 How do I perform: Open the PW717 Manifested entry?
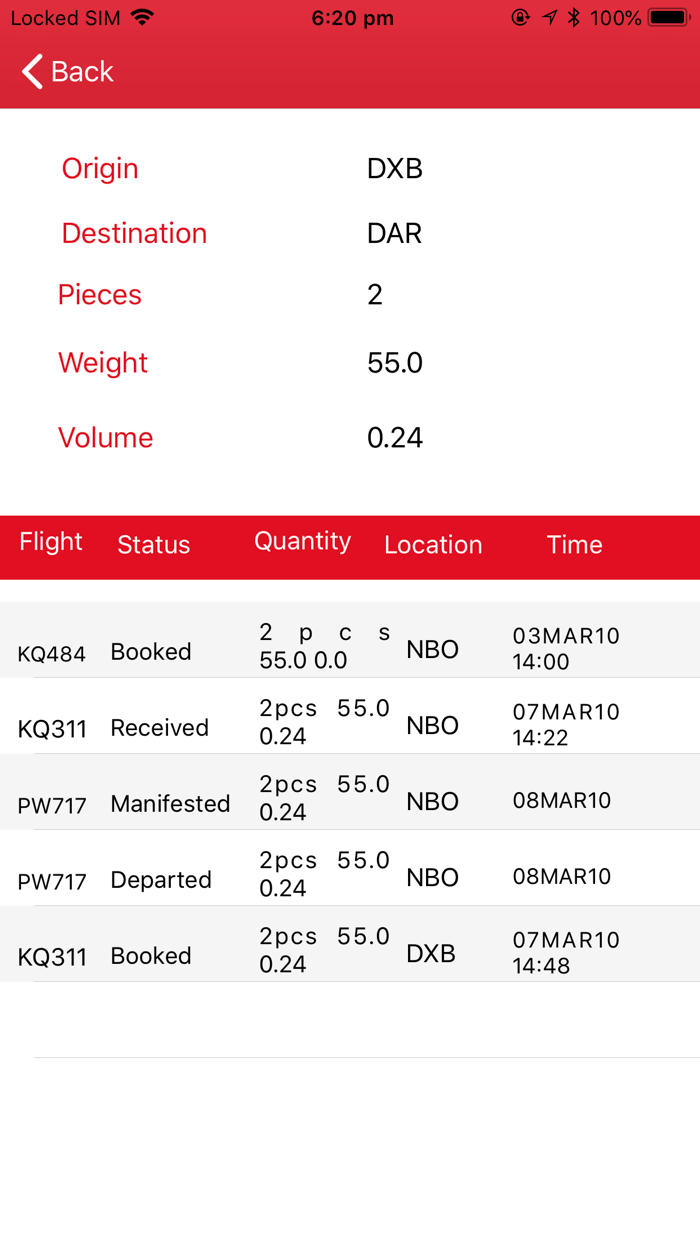[350, 802]
